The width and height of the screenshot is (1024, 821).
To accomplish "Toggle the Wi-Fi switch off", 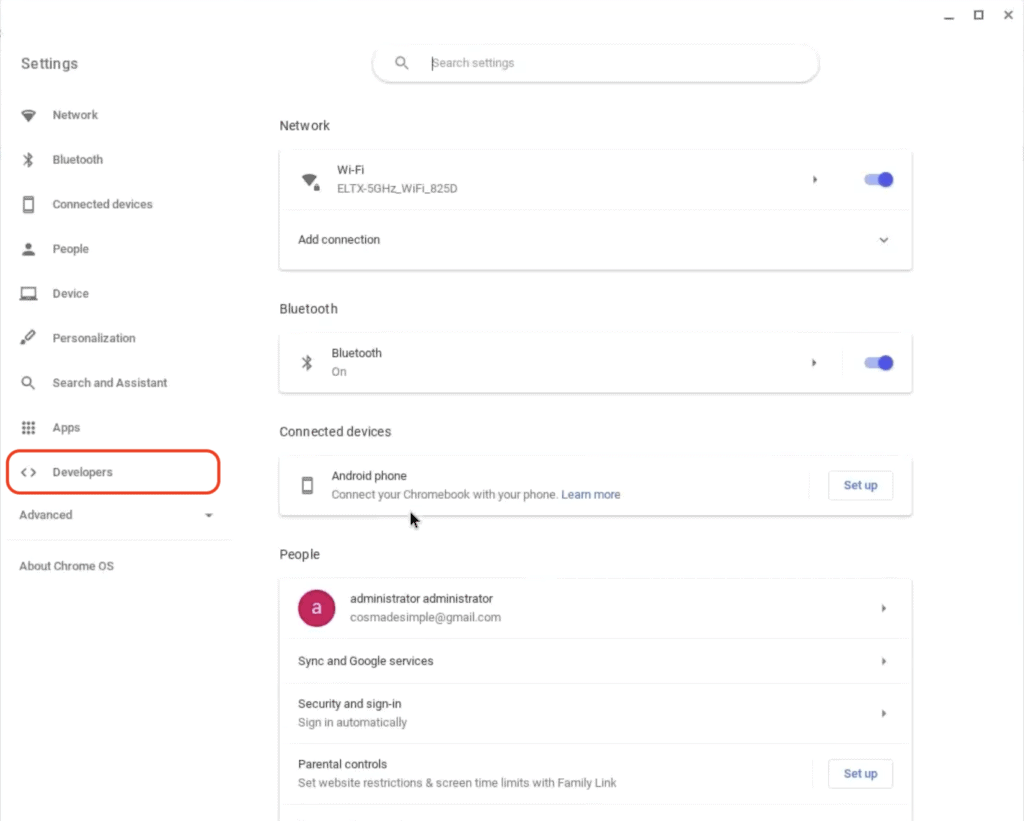I will [877, 179].
